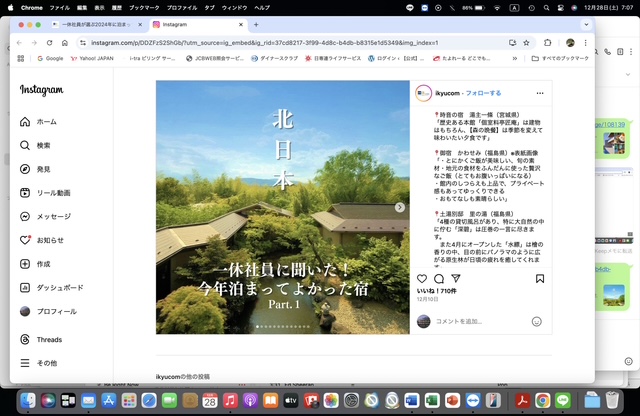Click Chrome home button

(64, 42)
